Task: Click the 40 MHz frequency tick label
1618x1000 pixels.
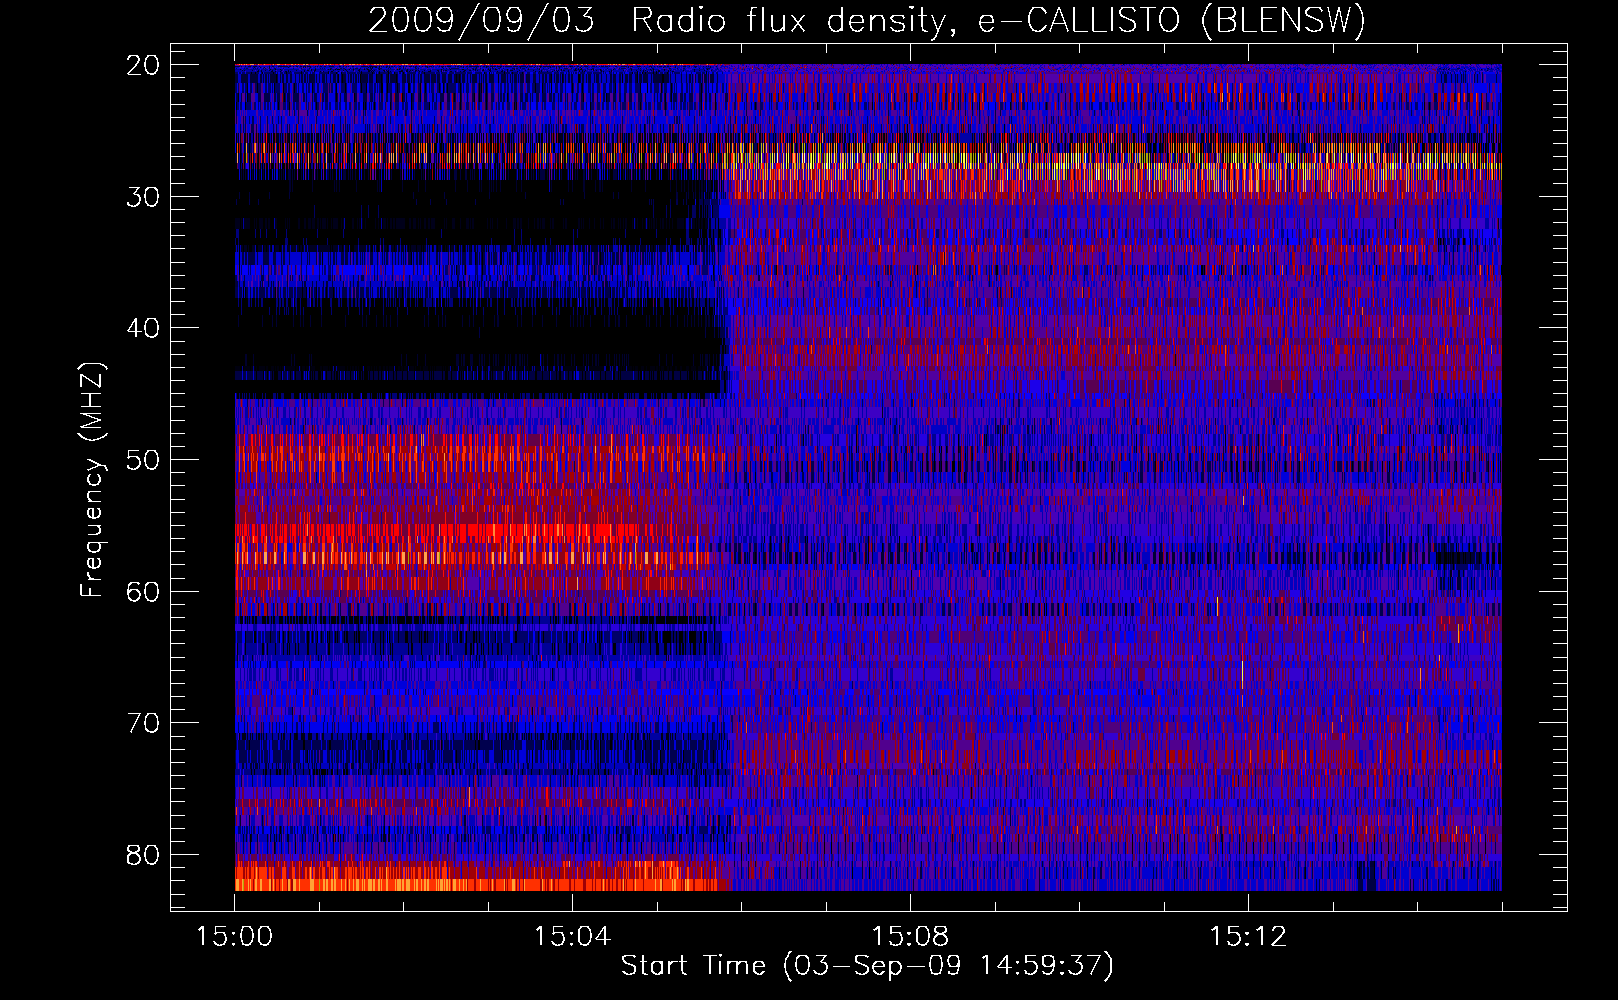Action: click(x=144, y=328)
